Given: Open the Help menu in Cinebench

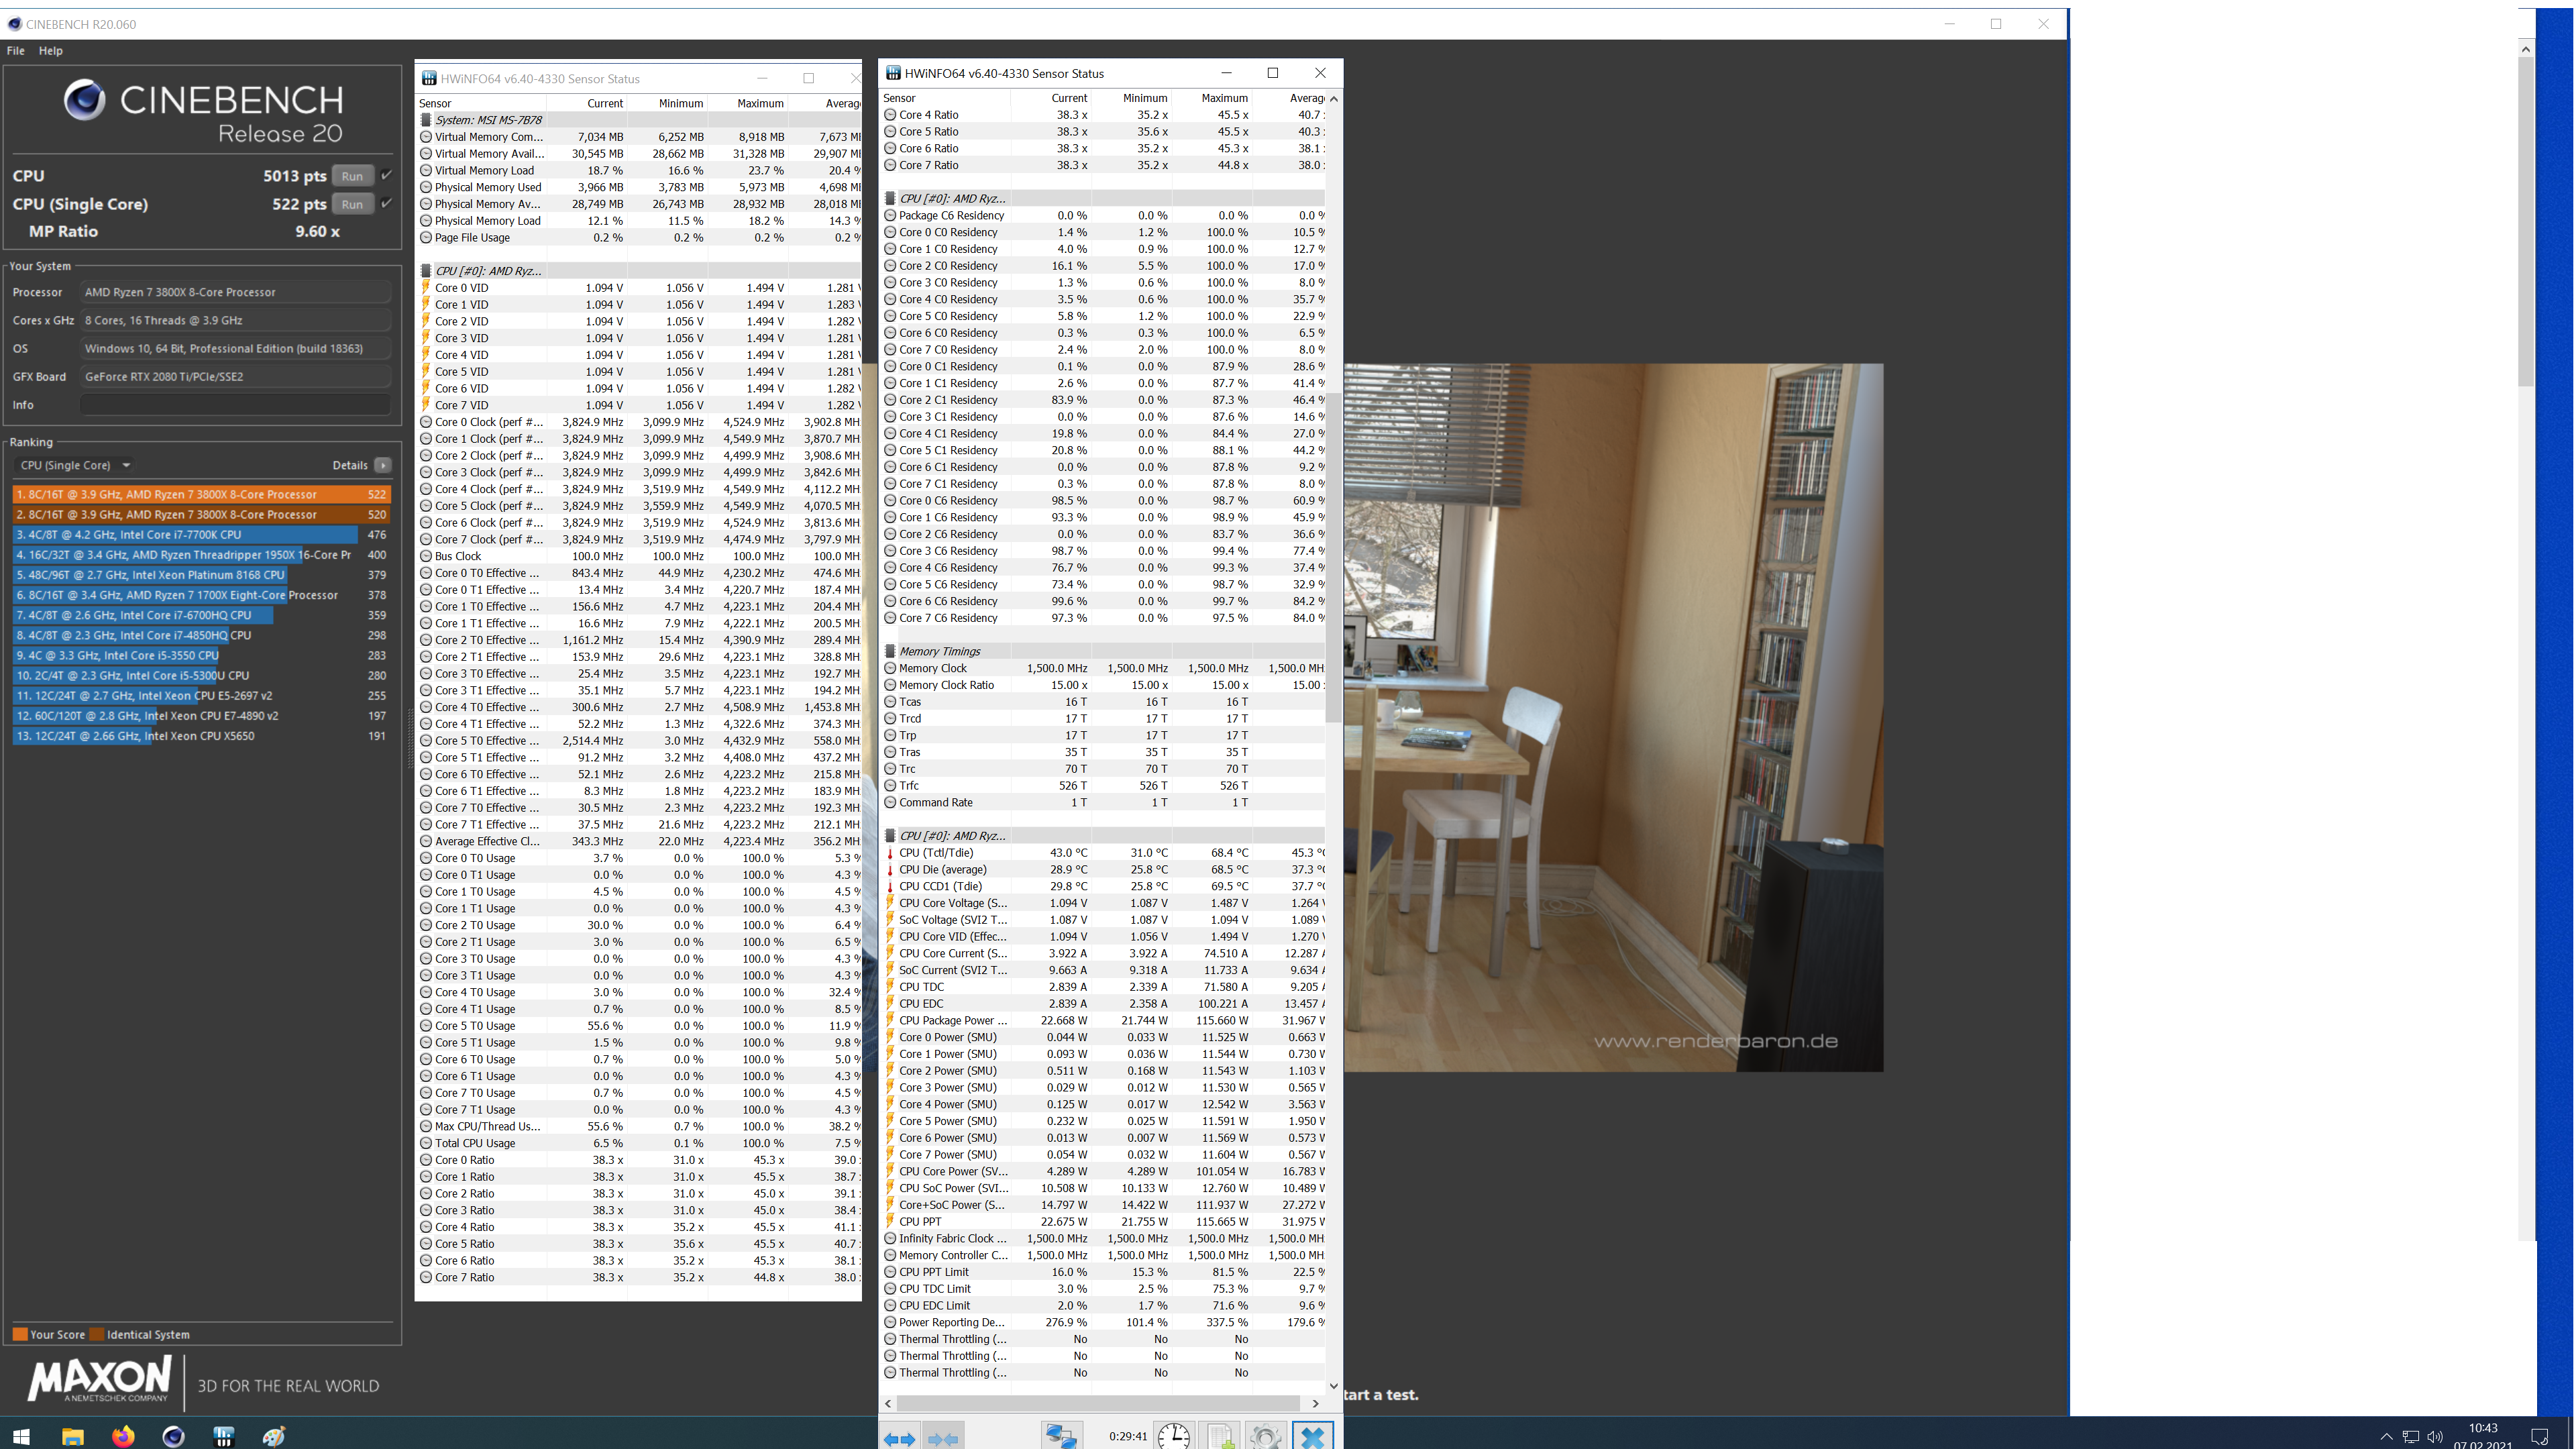Looking at the screenshot, I should click(50, 50).
